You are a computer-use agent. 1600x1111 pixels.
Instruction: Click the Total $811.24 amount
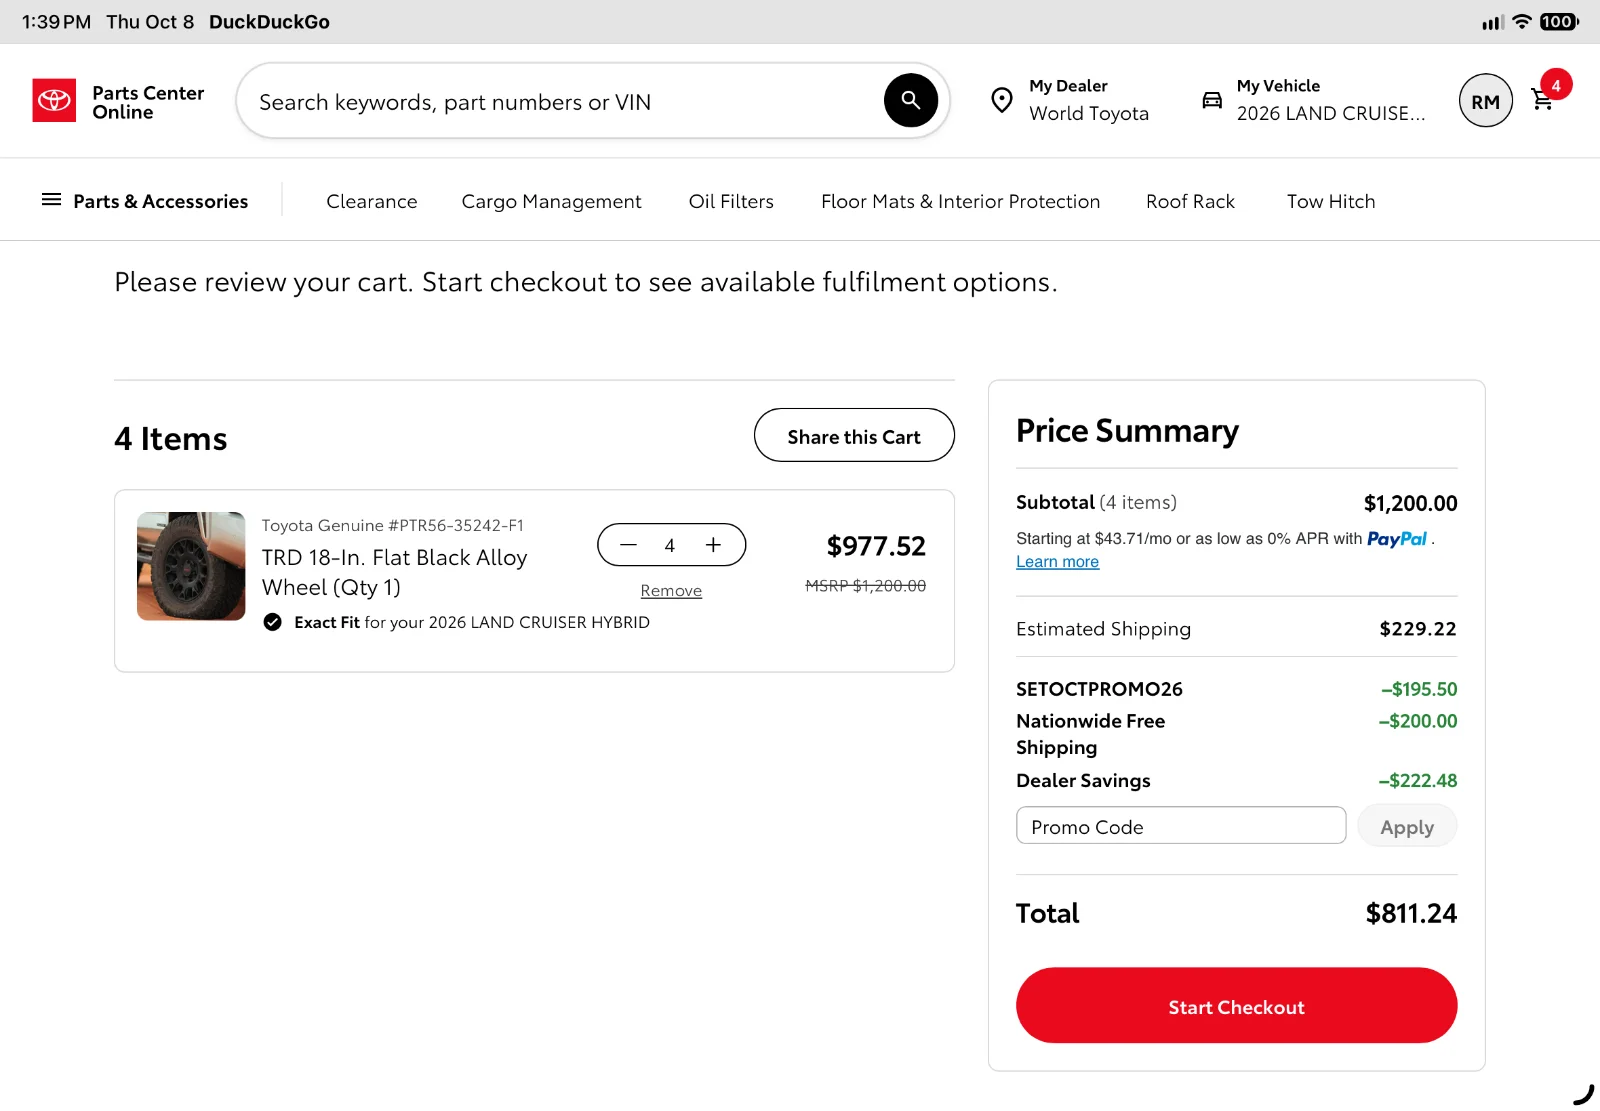coord(1411,913)
